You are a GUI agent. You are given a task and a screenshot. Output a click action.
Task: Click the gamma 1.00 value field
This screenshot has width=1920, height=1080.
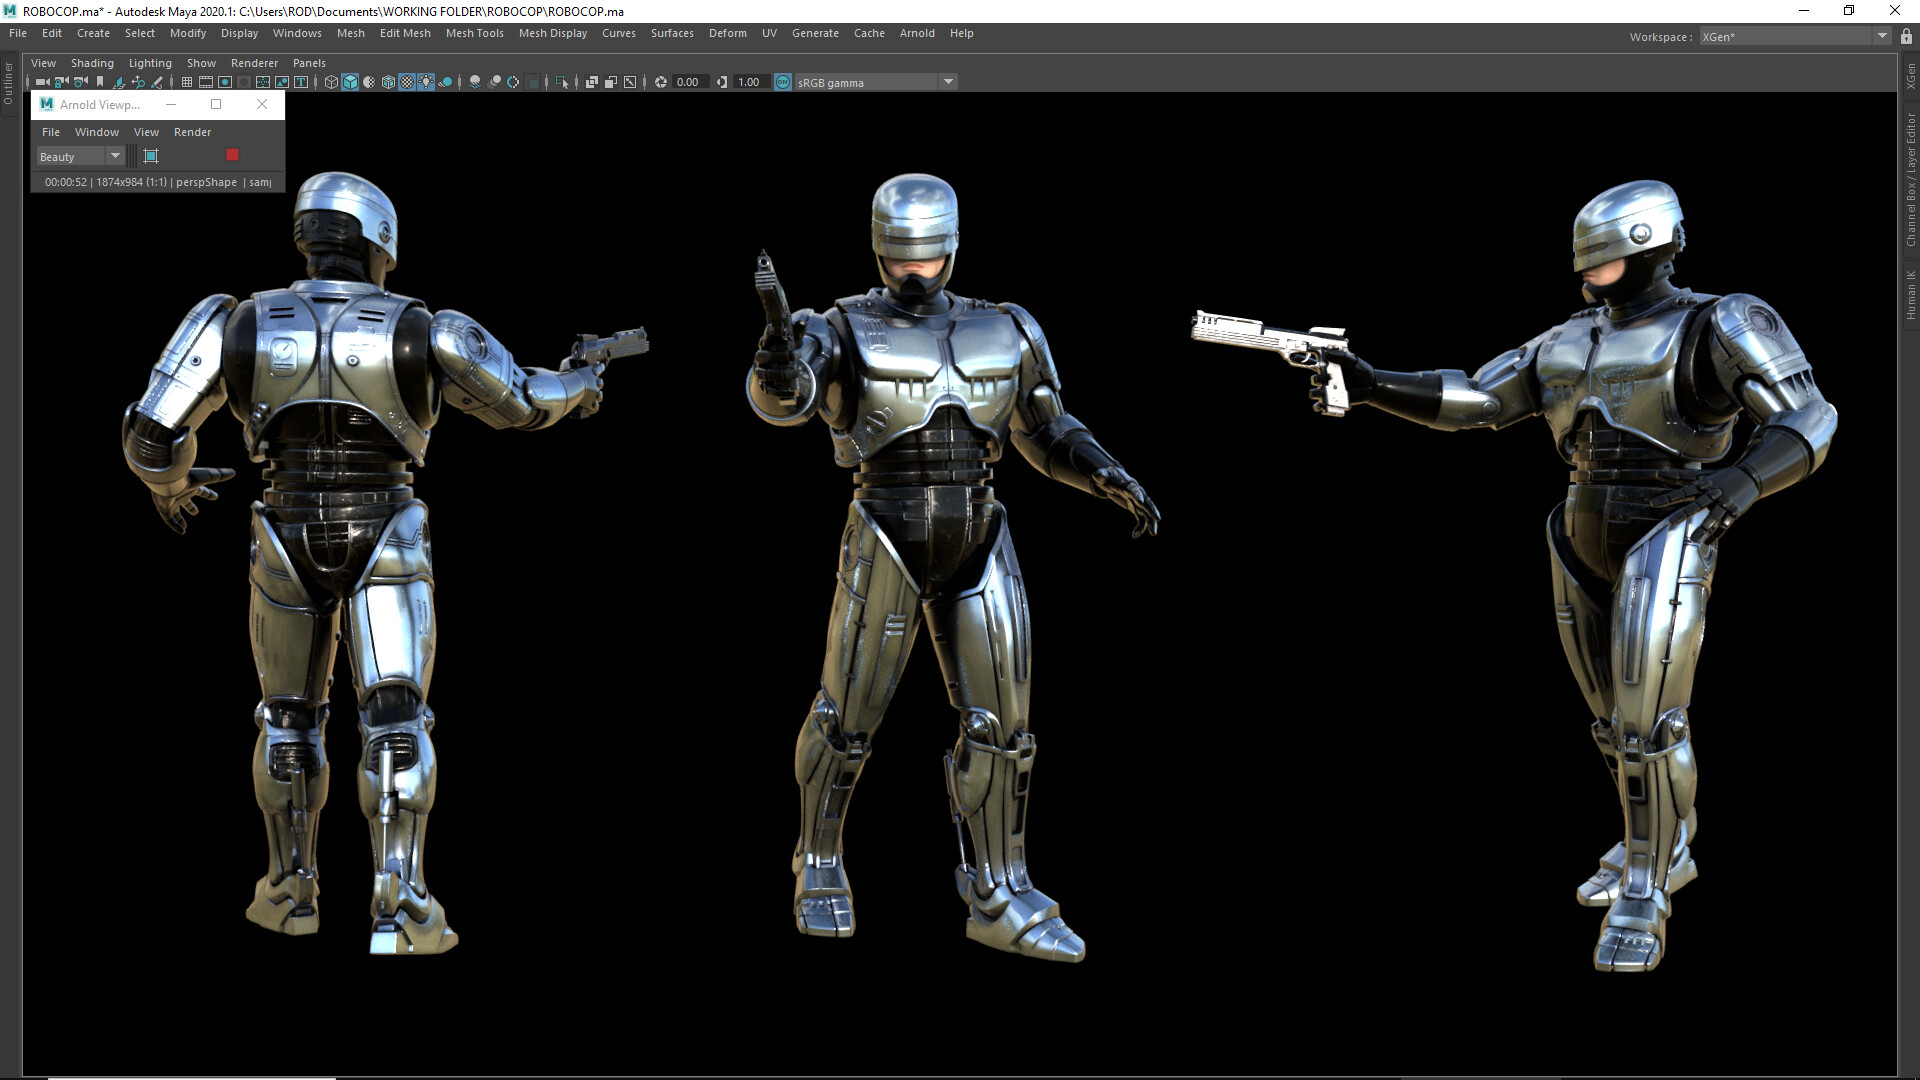point(750,82)
